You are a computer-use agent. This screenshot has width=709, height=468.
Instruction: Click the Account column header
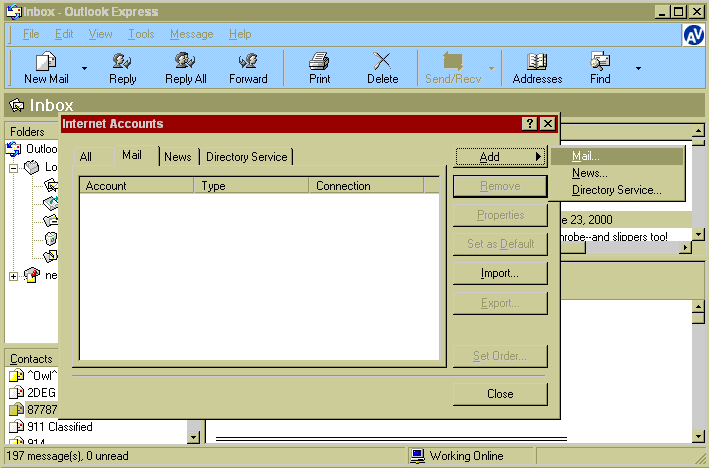pyautogui.click(x=137, y=186)
